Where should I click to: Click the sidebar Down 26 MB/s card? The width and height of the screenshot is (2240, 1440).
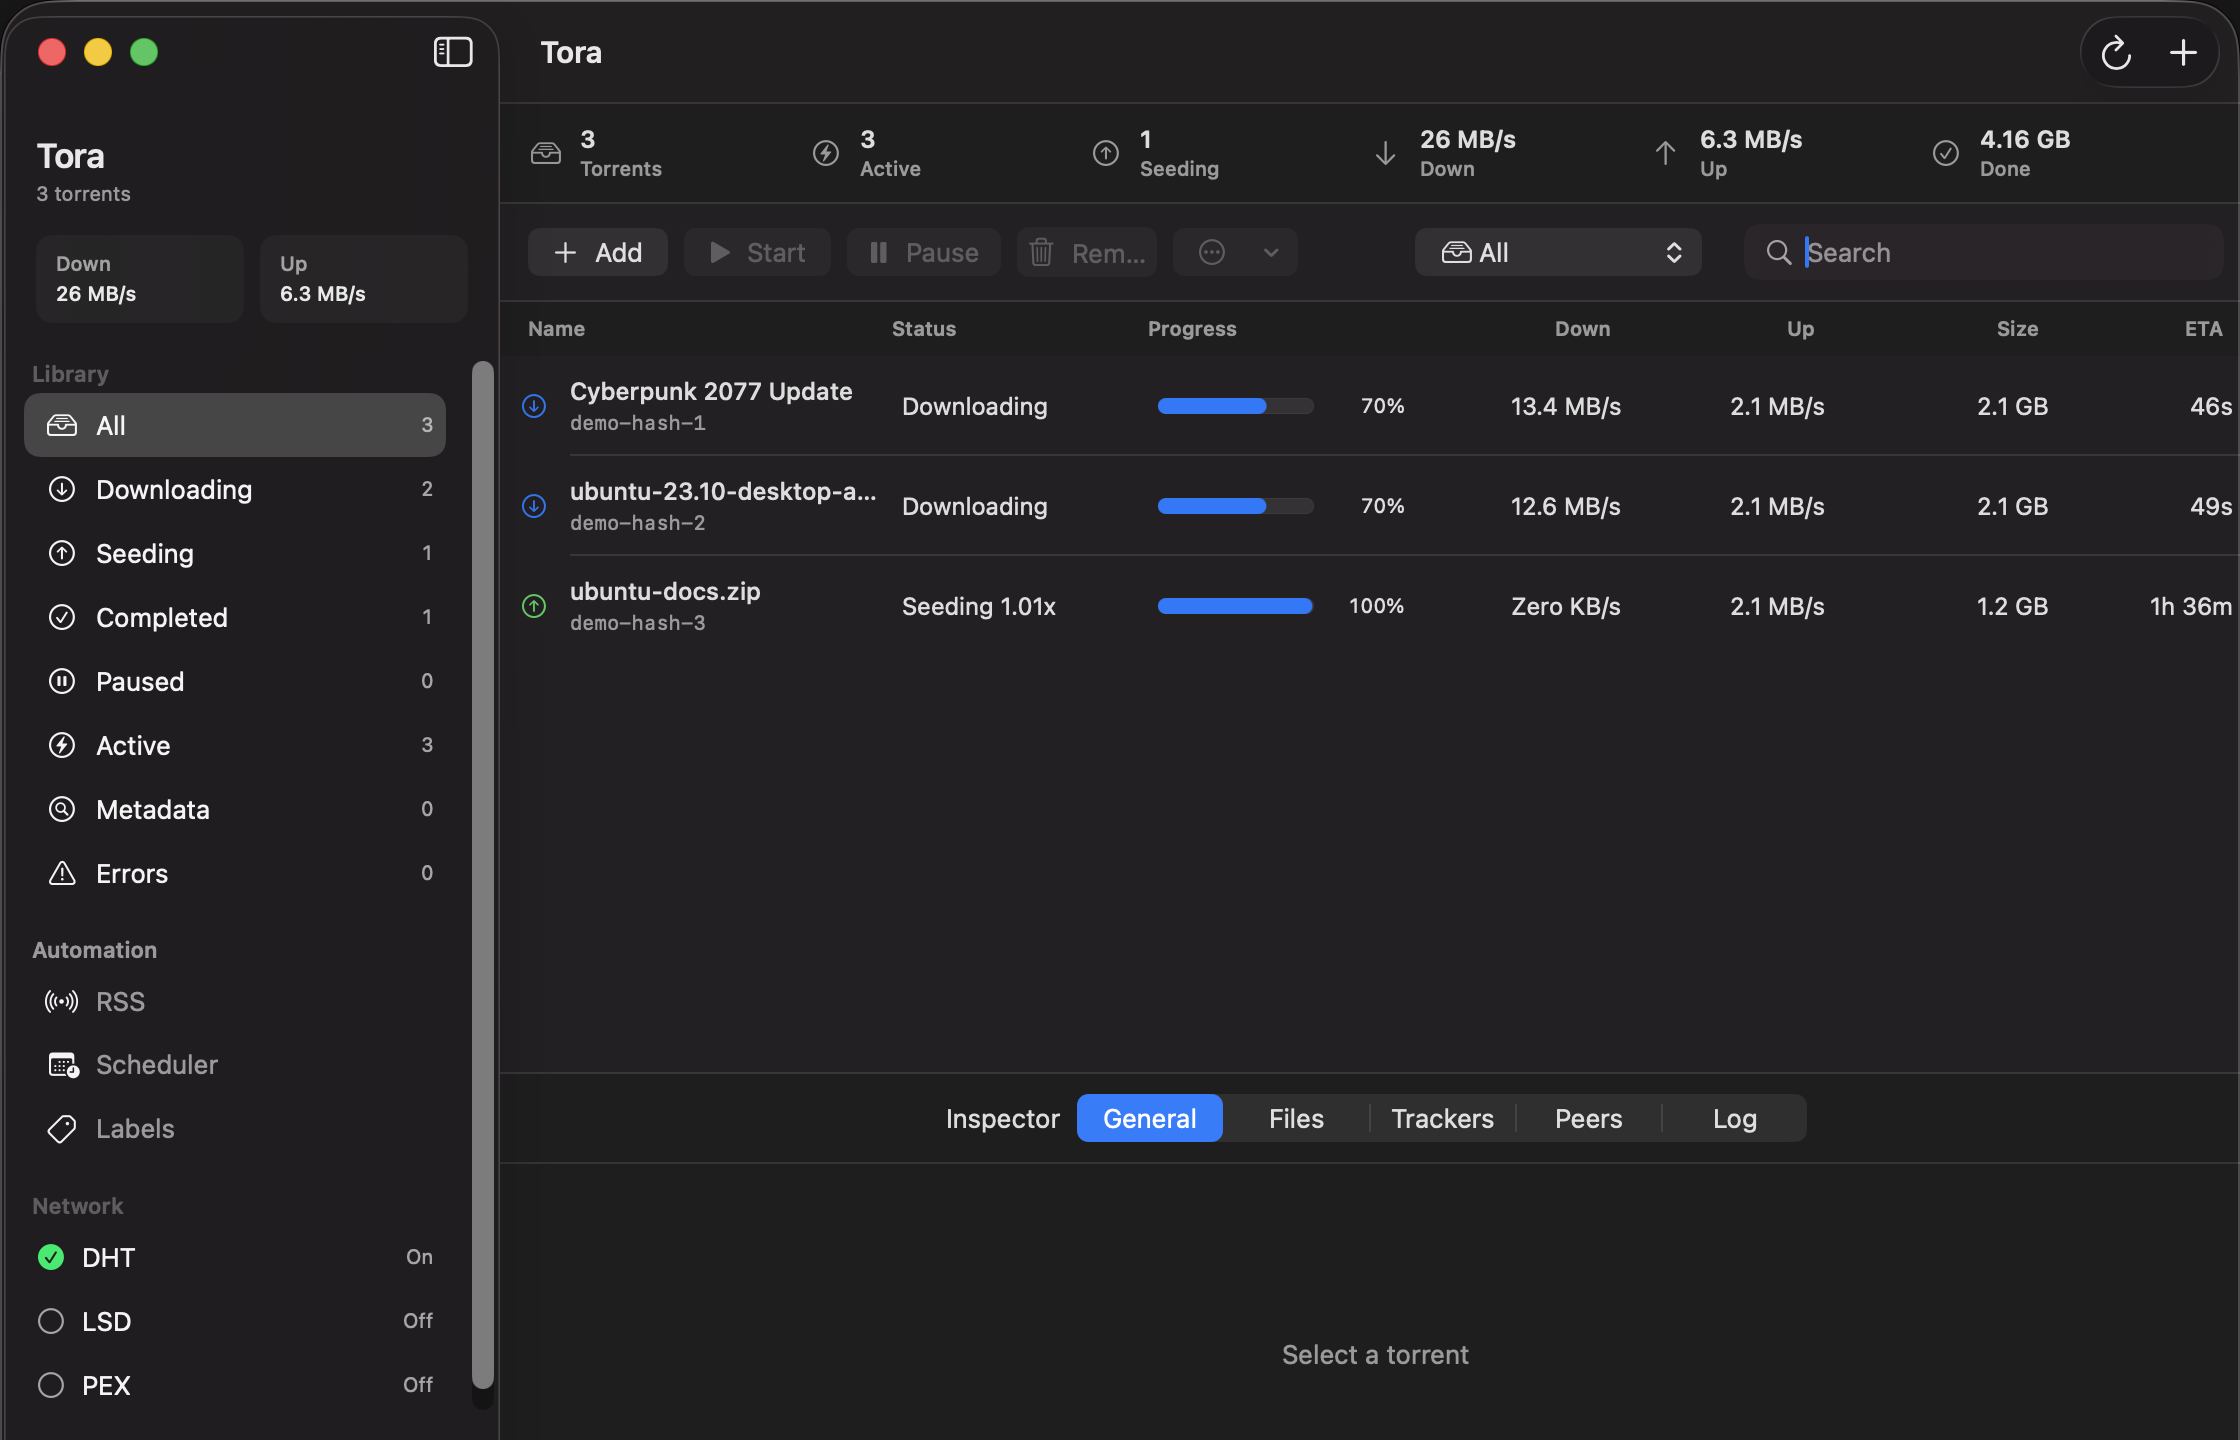pyautogui.click(x=139, y=279)
